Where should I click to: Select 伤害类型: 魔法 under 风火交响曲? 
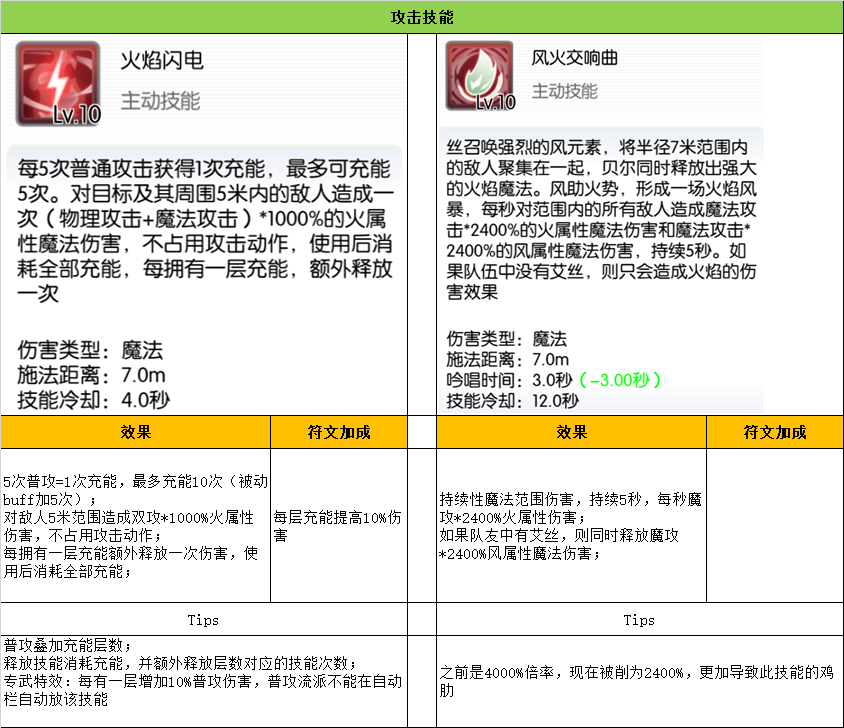click(x=507, y=339)
